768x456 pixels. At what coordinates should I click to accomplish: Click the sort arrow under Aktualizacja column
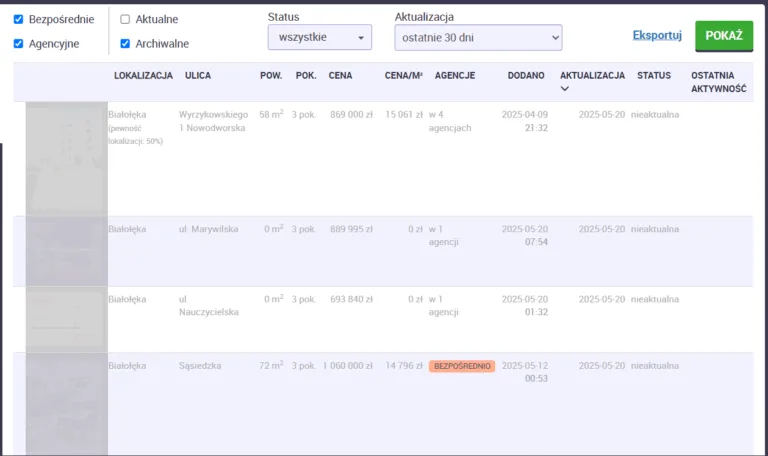tap(566, 89)
